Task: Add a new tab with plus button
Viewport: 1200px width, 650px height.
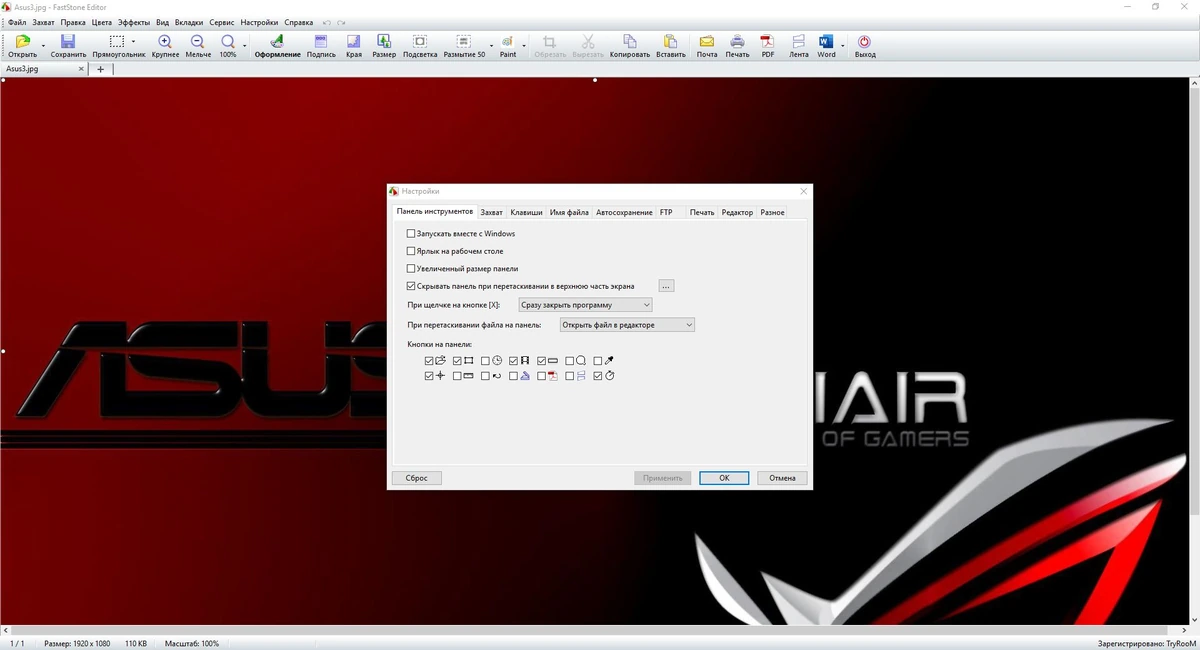Action: (100, 69)
